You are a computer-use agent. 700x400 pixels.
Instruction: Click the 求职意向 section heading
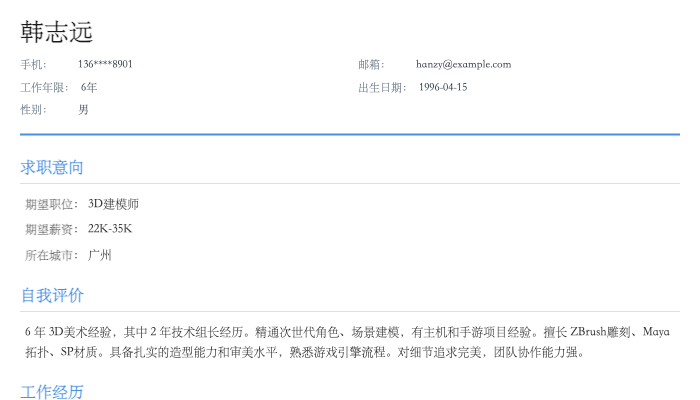[x=52, y=167]
